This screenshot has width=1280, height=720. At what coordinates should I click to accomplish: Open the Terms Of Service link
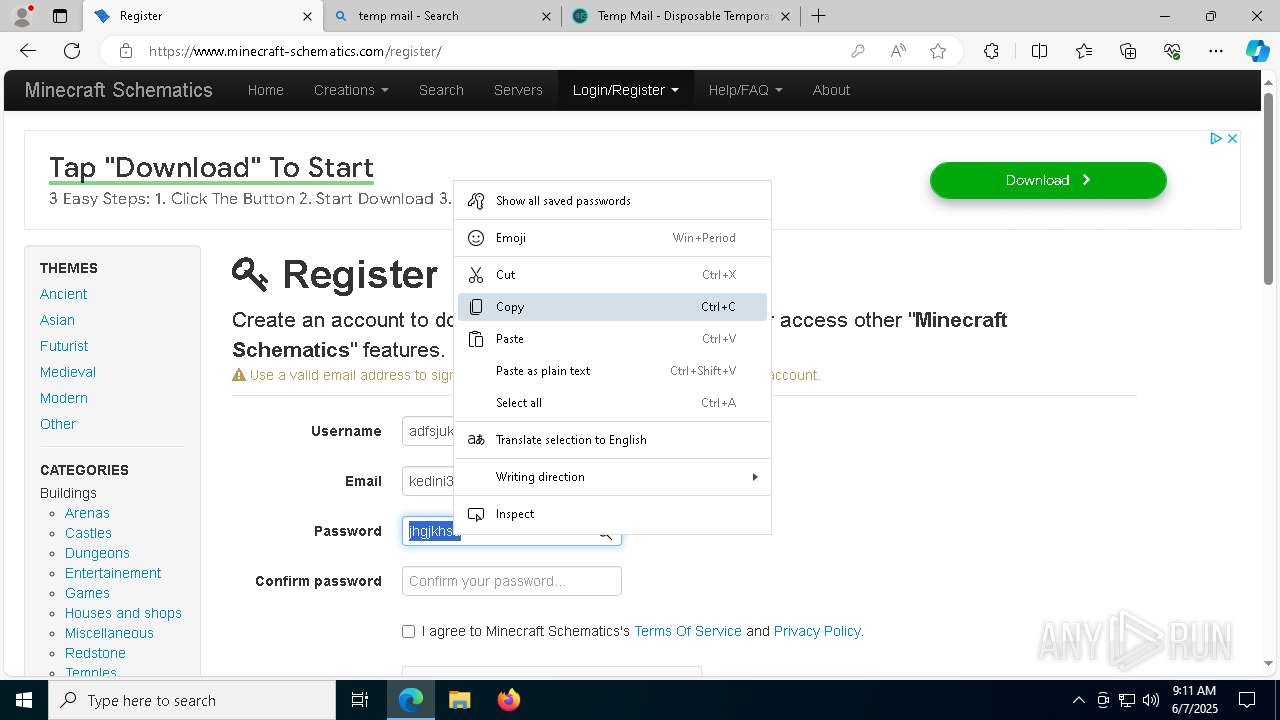pyautogui.click(x=688, y=631)
